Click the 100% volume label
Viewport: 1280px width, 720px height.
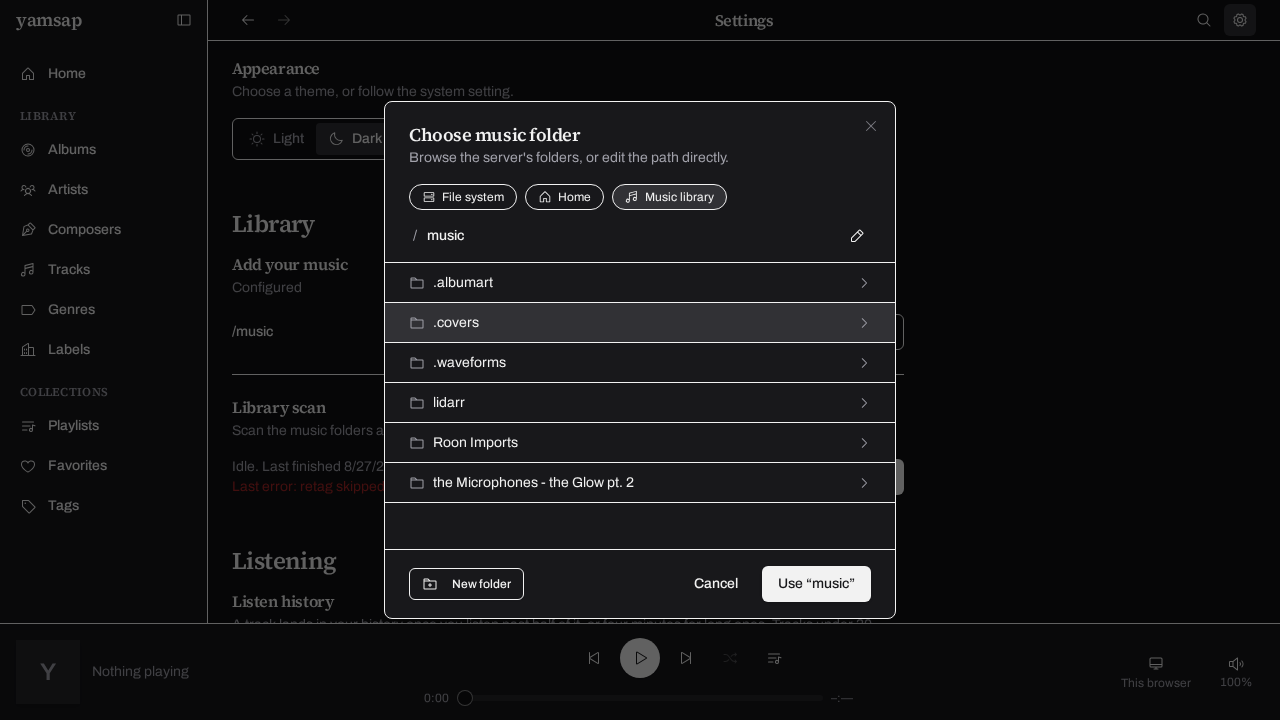[x=1236, y=683]
